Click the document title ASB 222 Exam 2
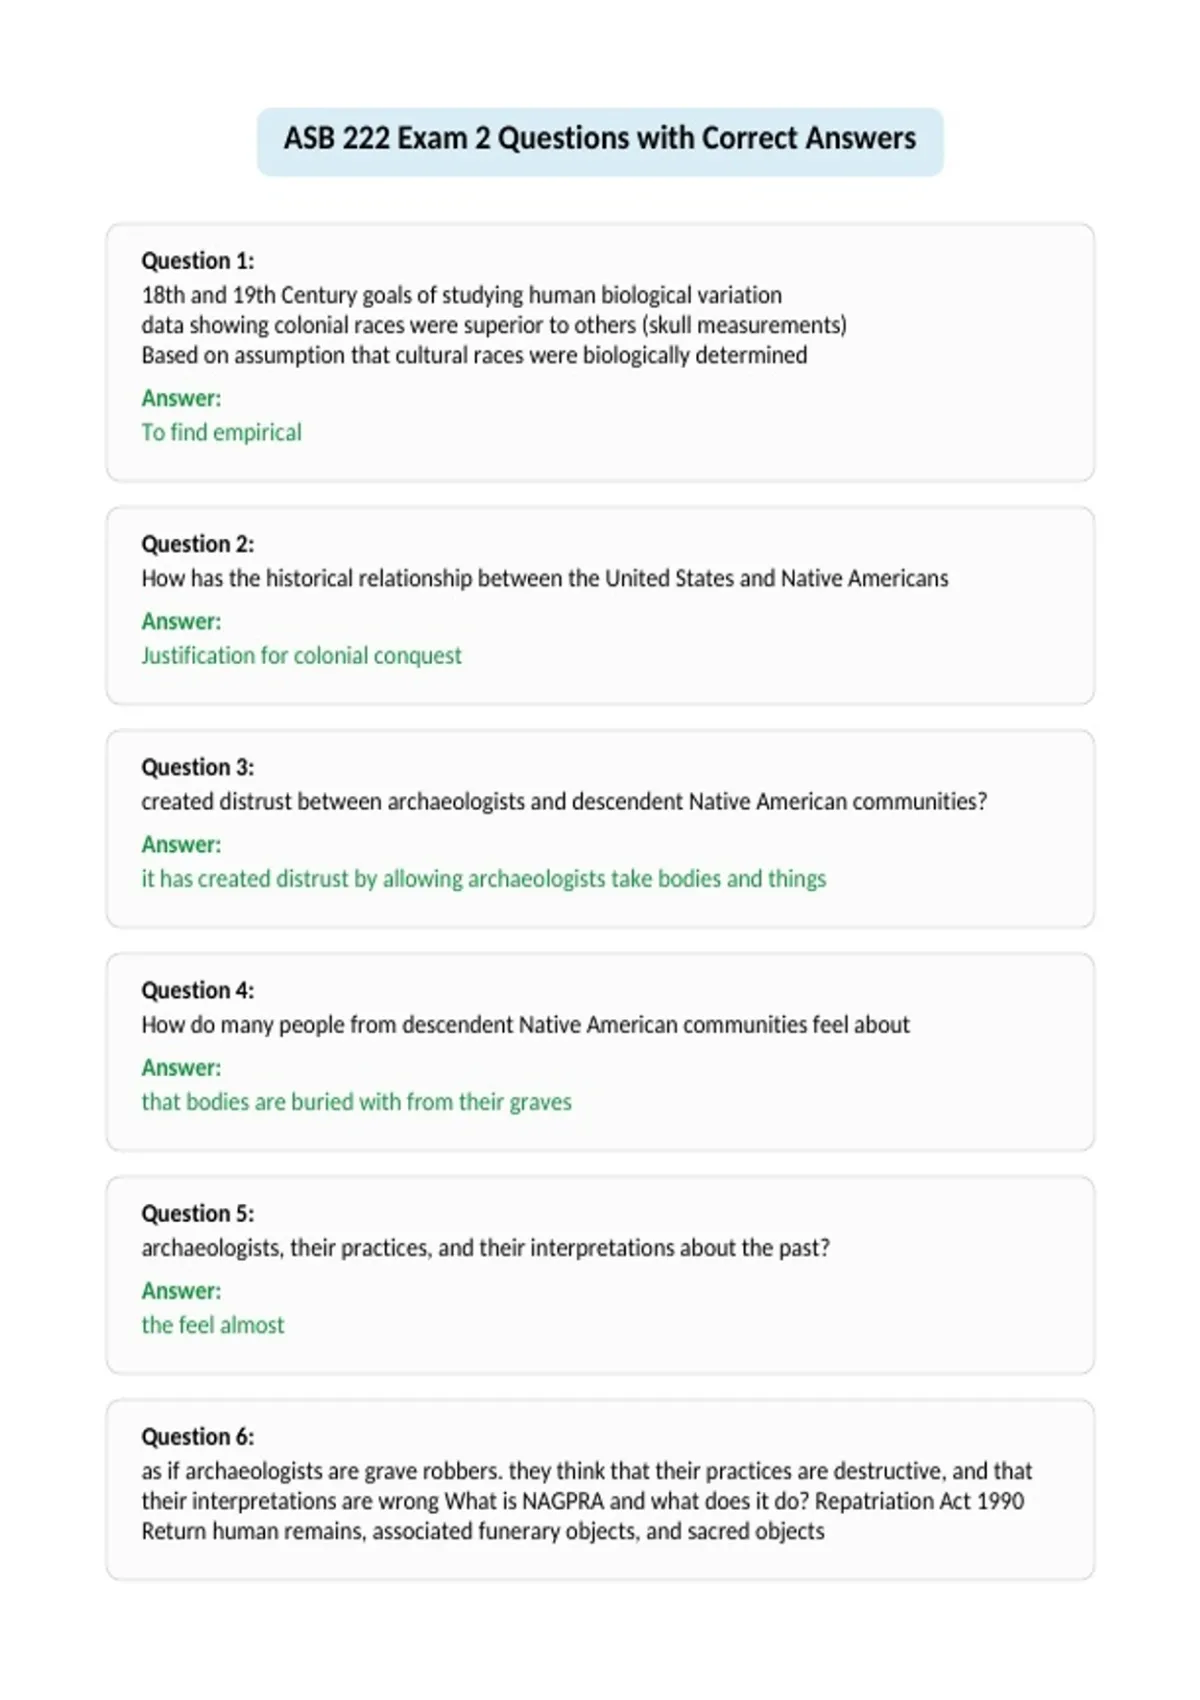Viewport: 1200px width, 1700px height. coord(599,138)
